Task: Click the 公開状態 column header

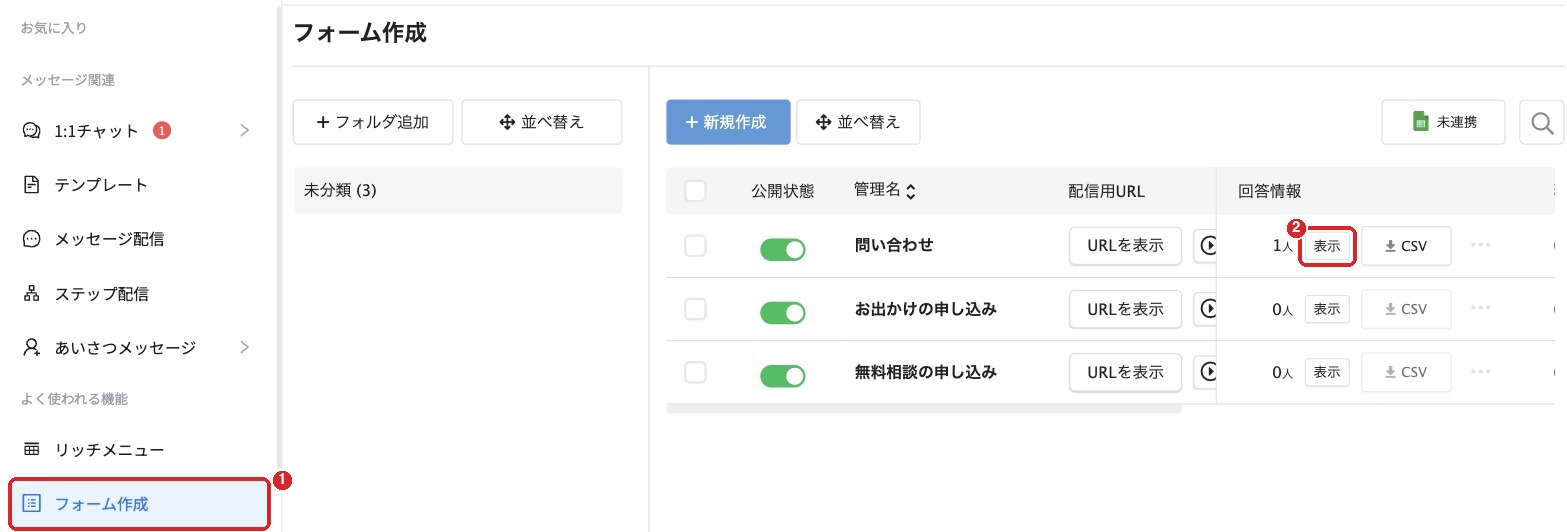Action: click(x=783, y=191)
